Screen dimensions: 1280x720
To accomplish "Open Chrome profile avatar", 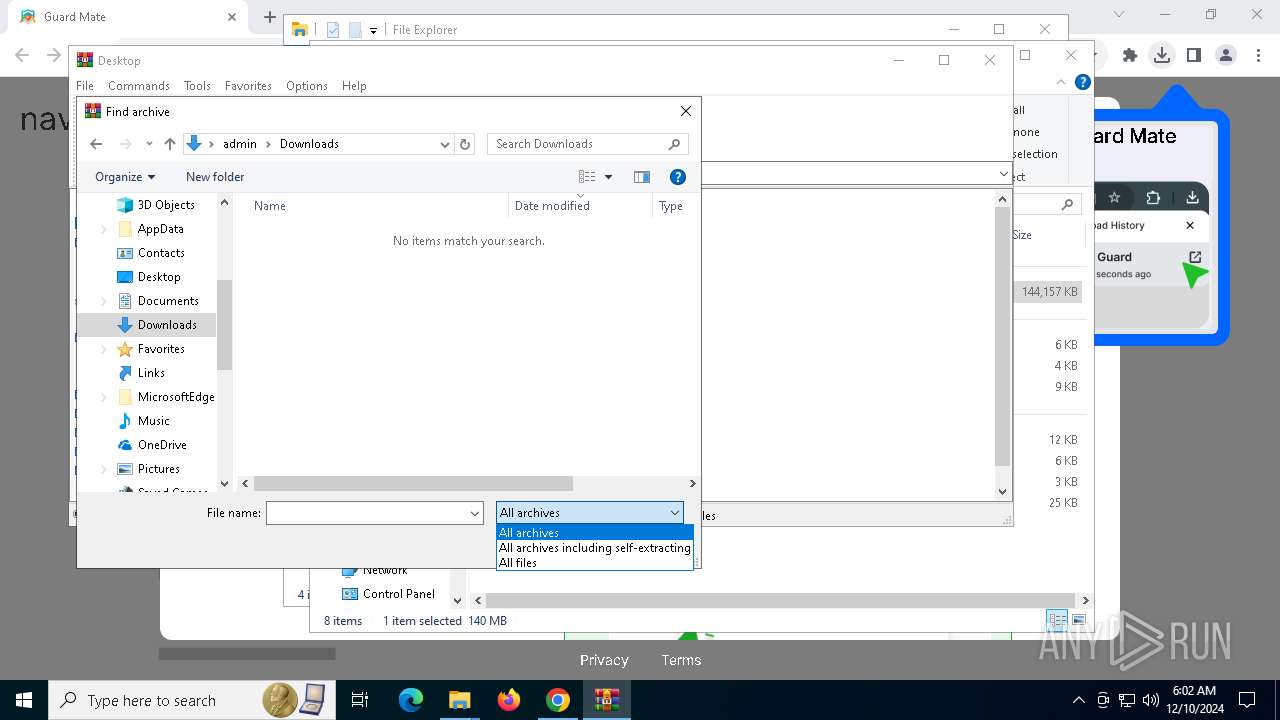I will (1226, 56).
